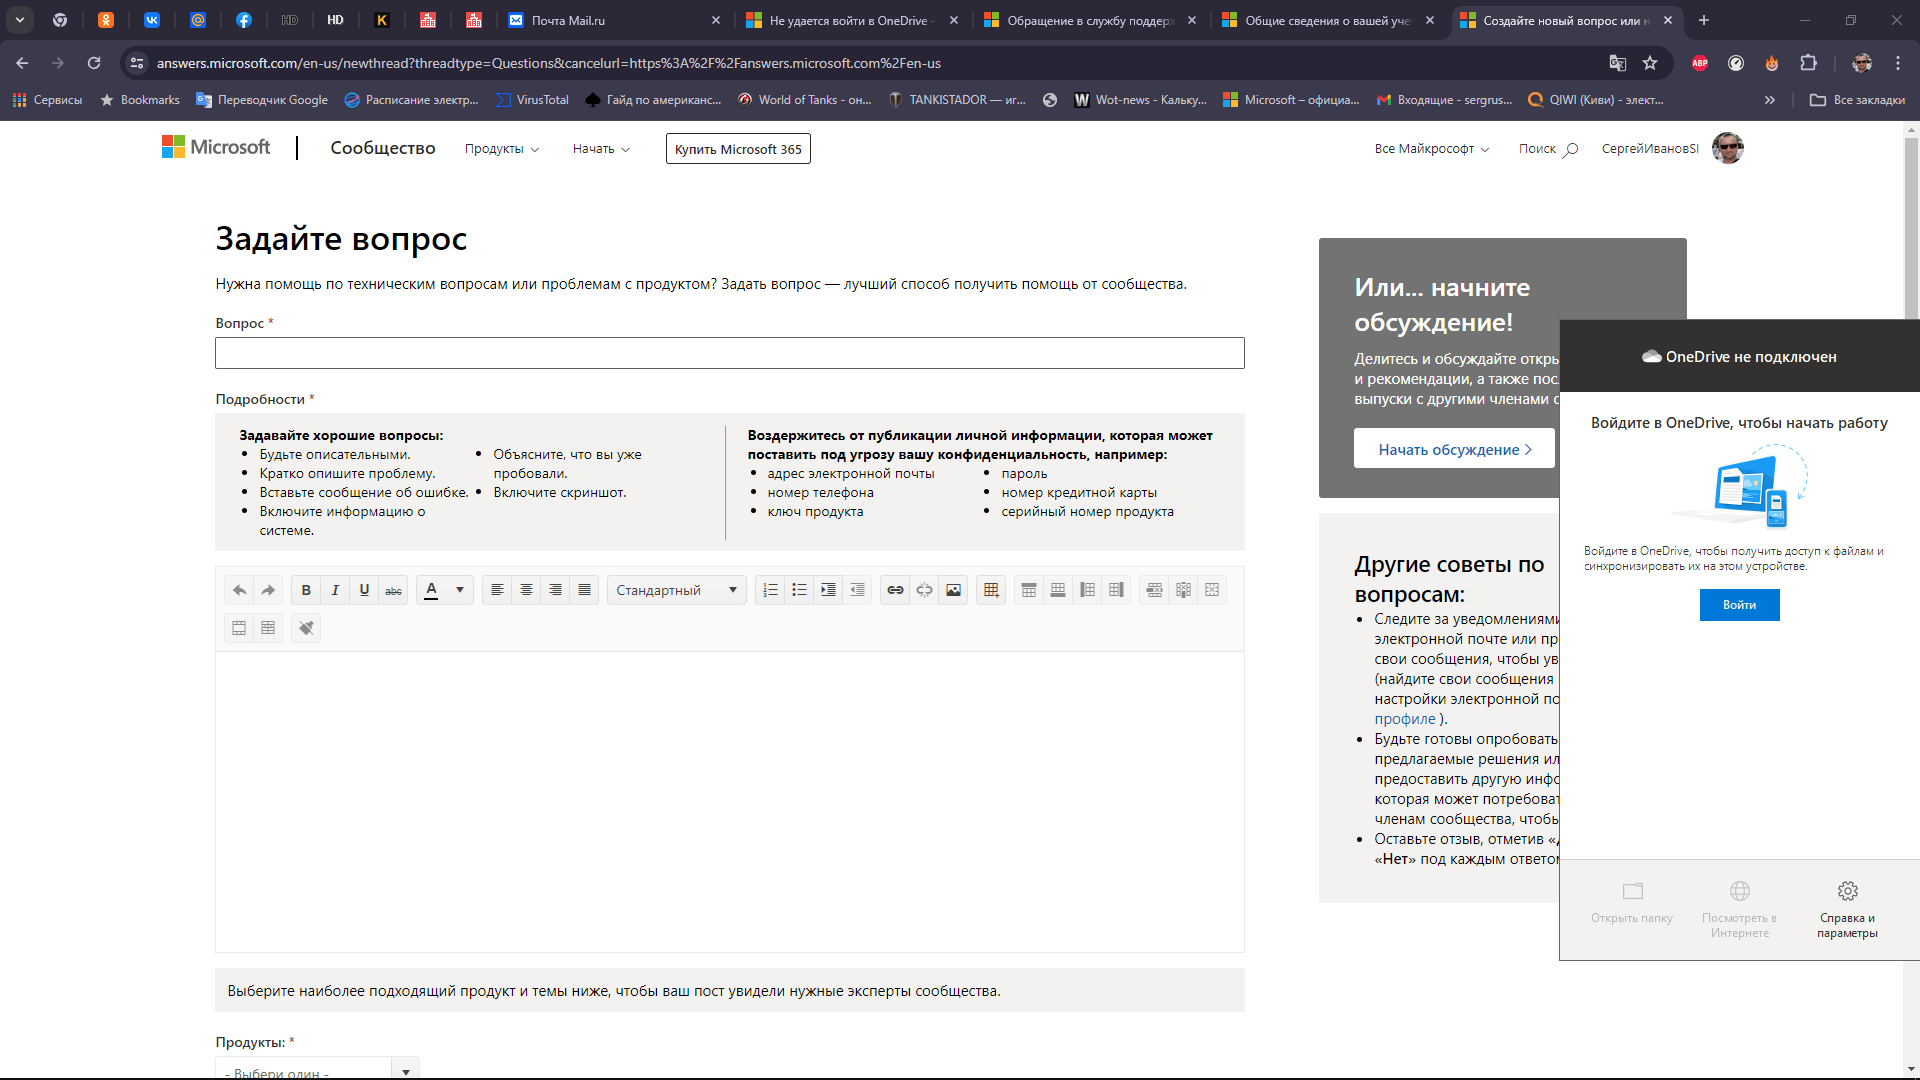The width and height of the screenshot is (1920, 1080).
Task: Click the Вопрос title input field
Action: point(730,353)
